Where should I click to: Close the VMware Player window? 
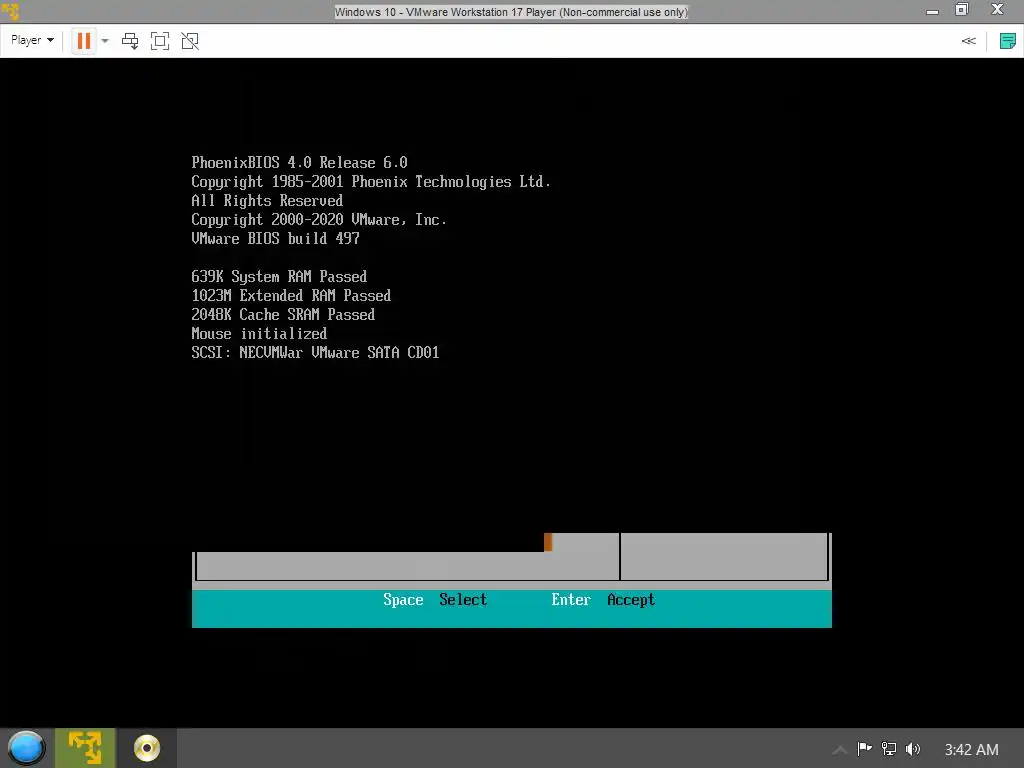[x=997, y=10]
